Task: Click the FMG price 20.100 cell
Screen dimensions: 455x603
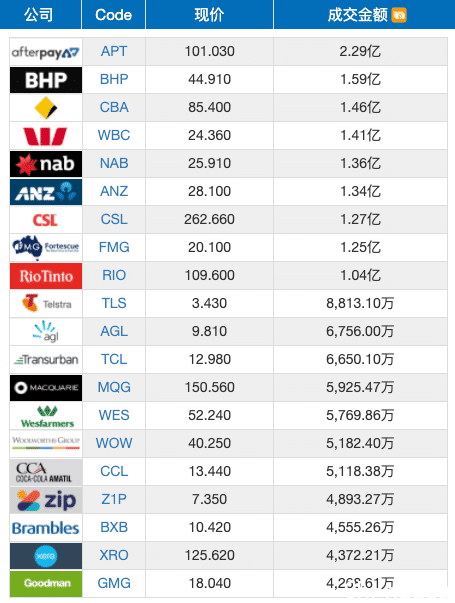Action: 209,247
